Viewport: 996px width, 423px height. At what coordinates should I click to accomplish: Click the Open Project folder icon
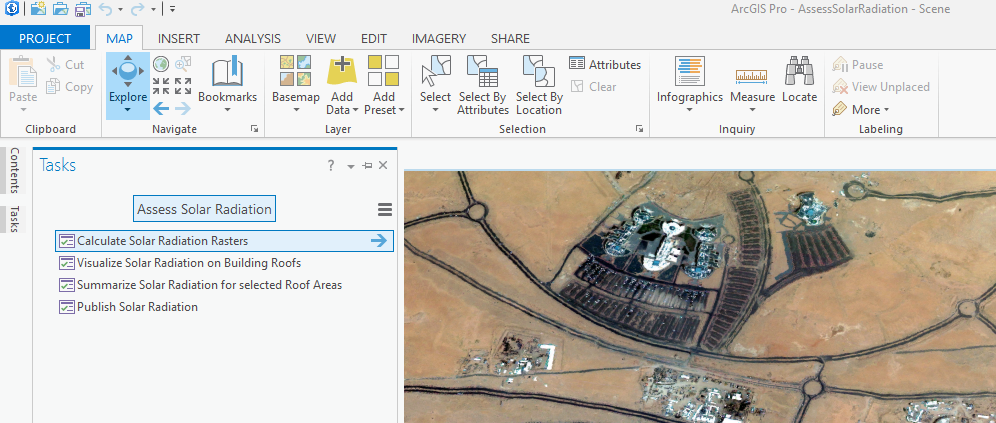click(x=60, y=9)
